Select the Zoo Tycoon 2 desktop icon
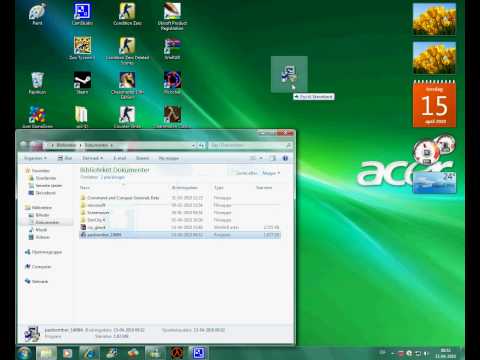 pos(82,48)
